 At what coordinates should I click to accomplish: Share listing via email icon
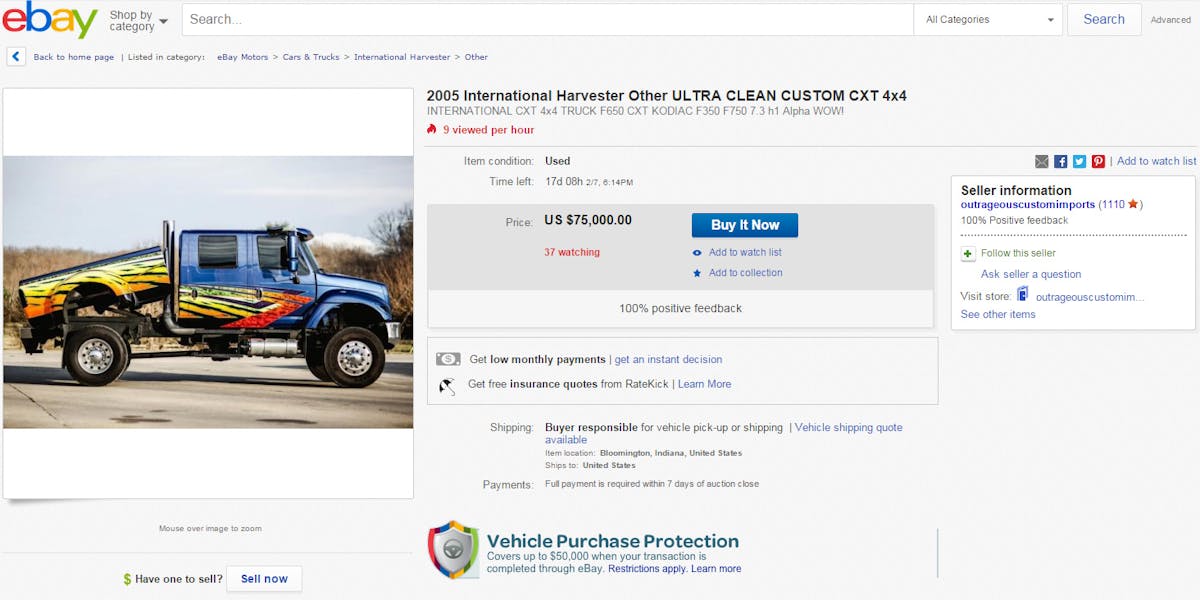tap(1042, 161)
